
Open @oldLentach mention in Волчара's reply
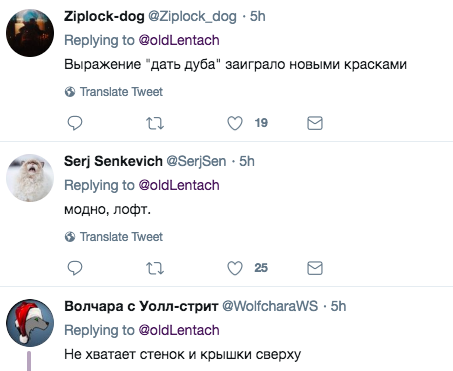coord(179,330)
